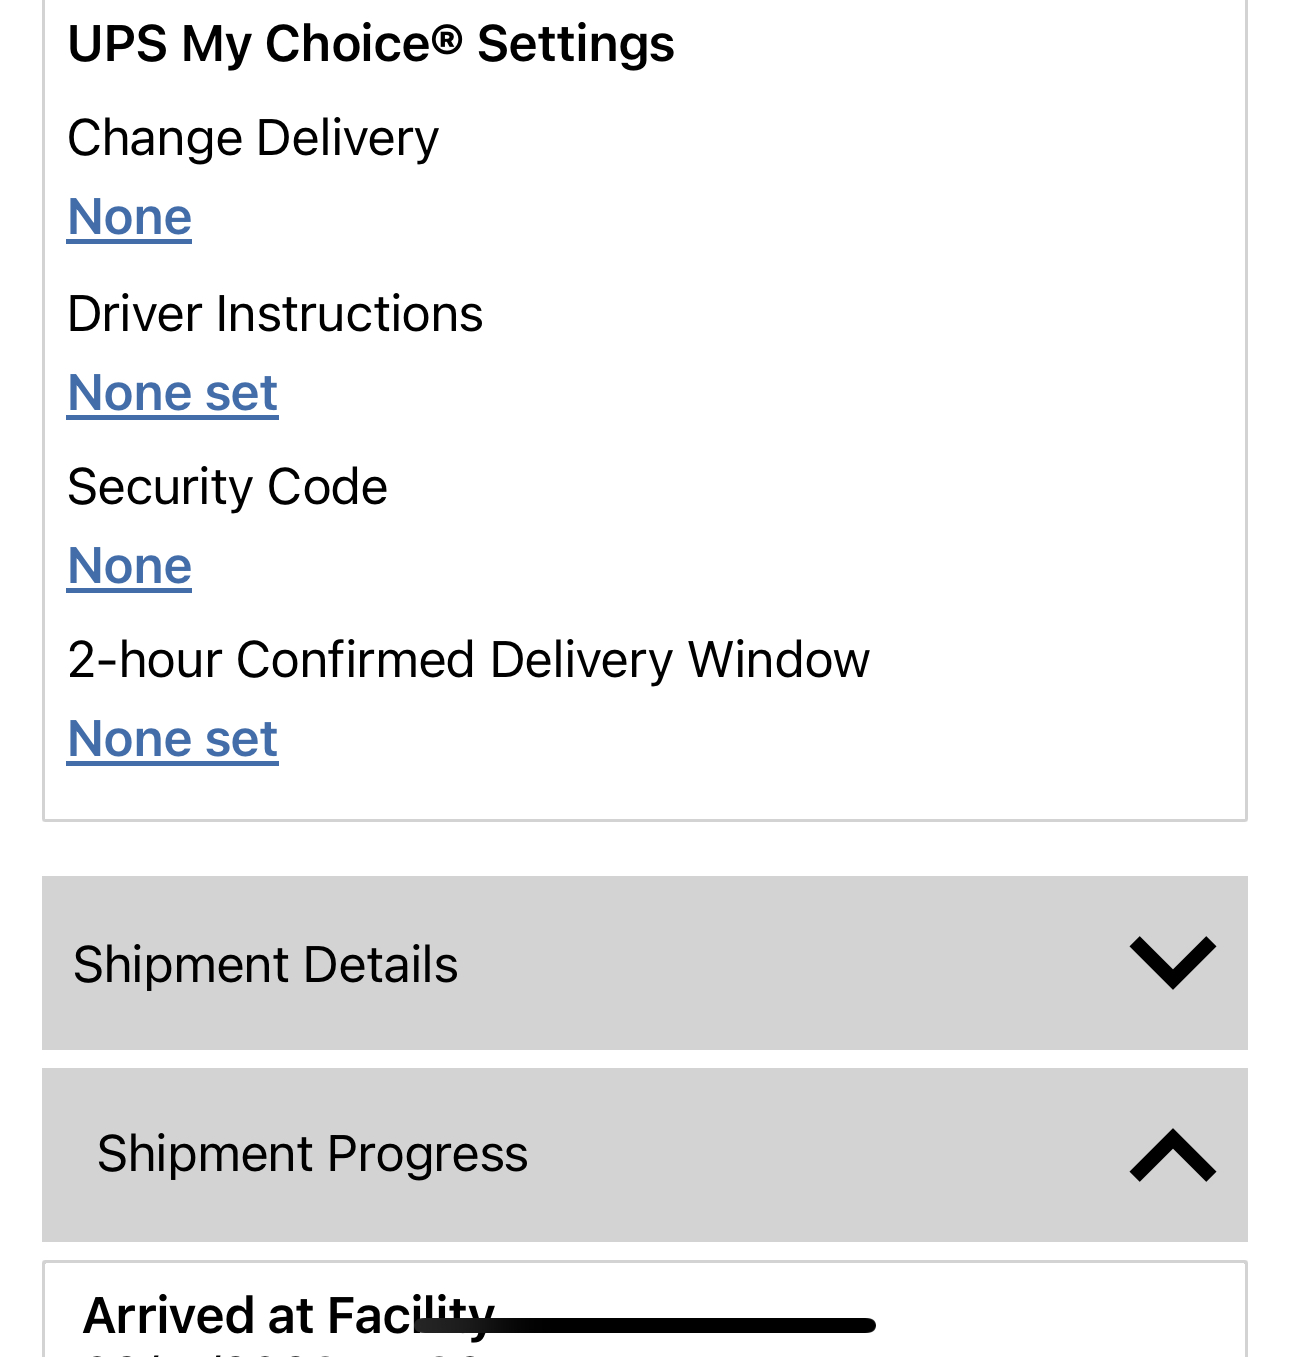Click the Change Delivery label
This screenshot has height=1357, width=1290.
253,138
